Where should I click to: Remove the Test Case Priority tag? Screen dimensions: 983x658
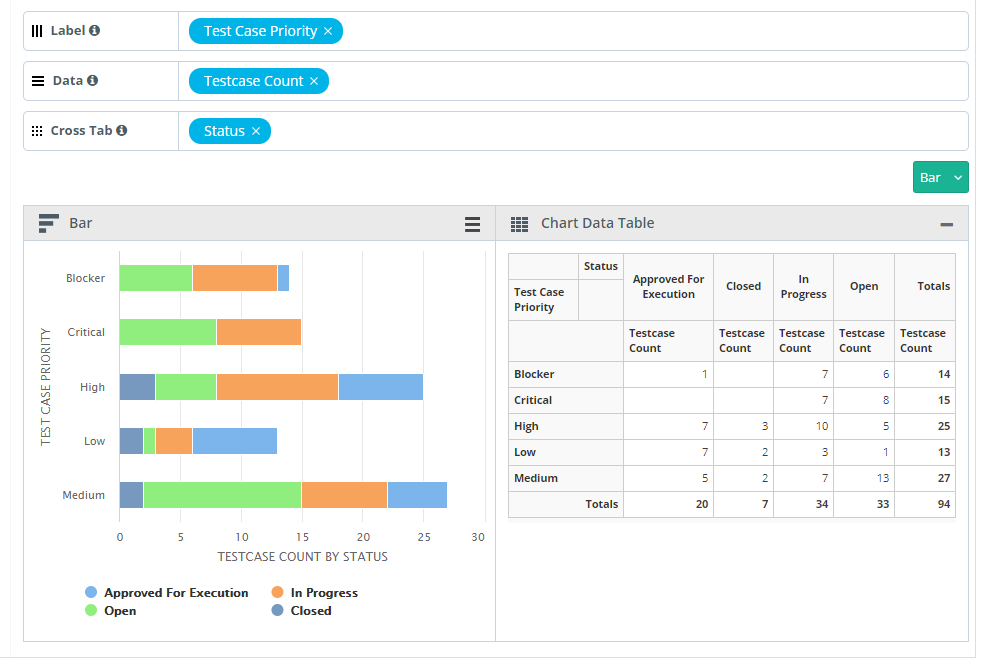tap(328, 32)
